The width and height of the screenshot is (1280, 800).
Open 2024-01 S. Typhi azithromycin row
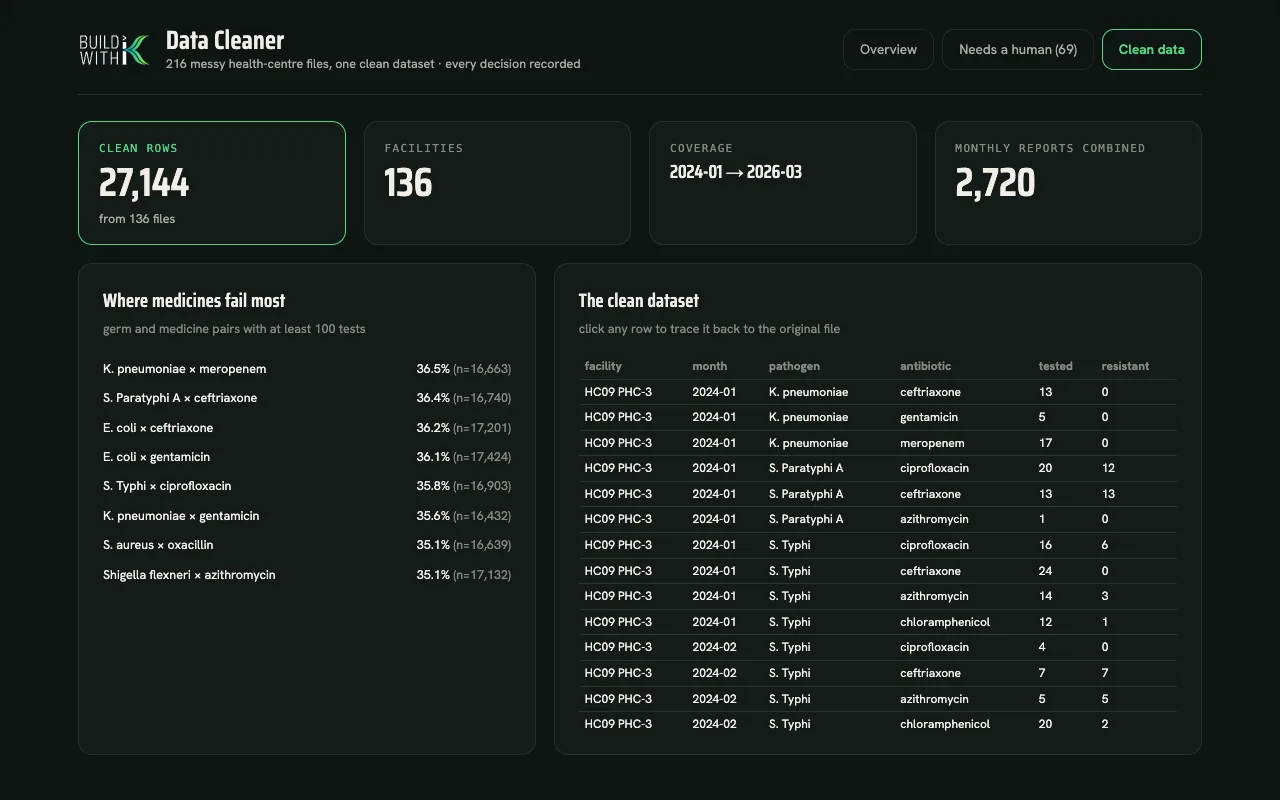[878, 596]
